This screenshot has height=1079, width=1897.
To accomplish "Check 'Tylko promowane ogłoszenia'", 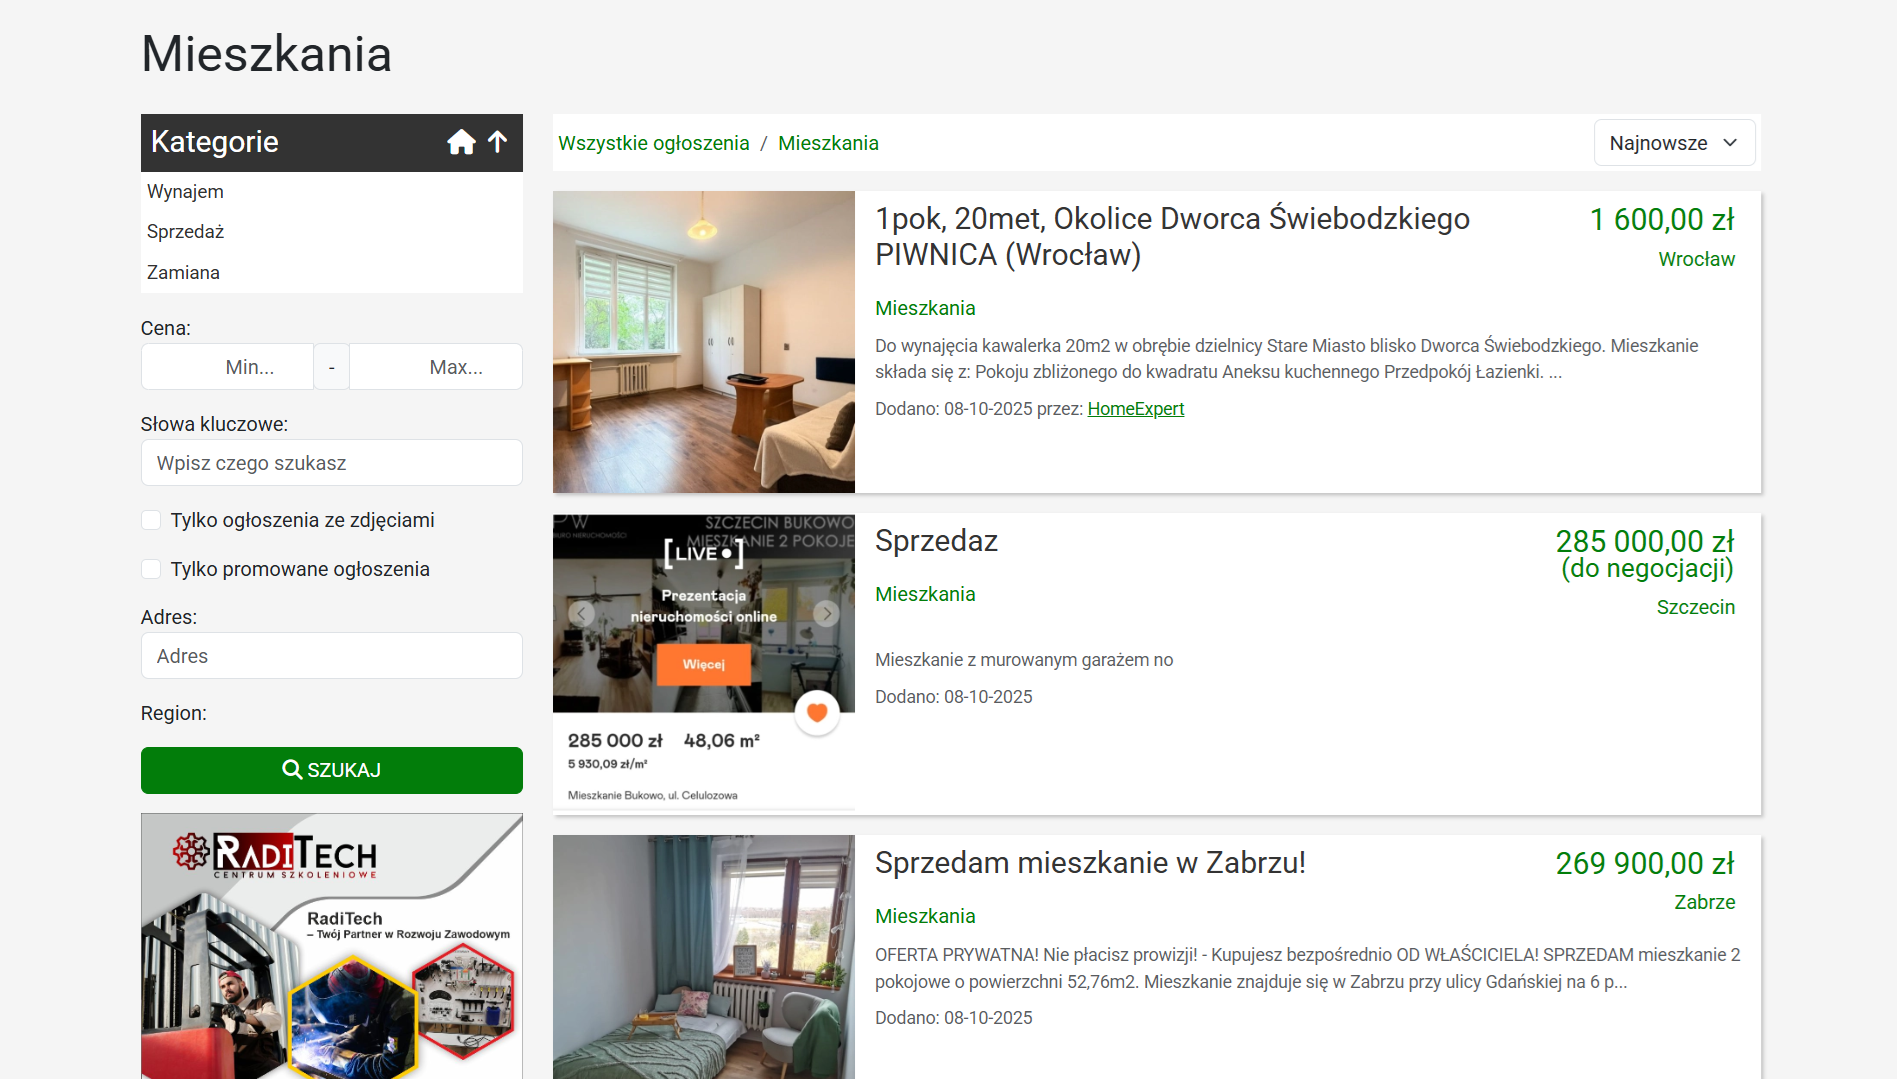I will tap(151, 568).
